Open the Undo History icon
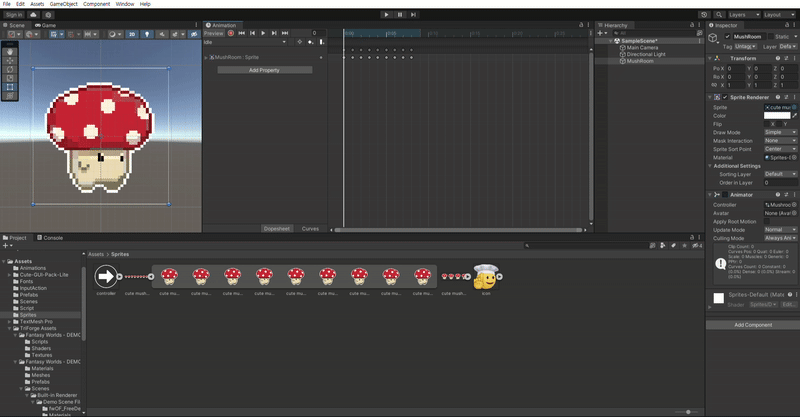Viewport: 800px width, 417px height. (704, 15)
